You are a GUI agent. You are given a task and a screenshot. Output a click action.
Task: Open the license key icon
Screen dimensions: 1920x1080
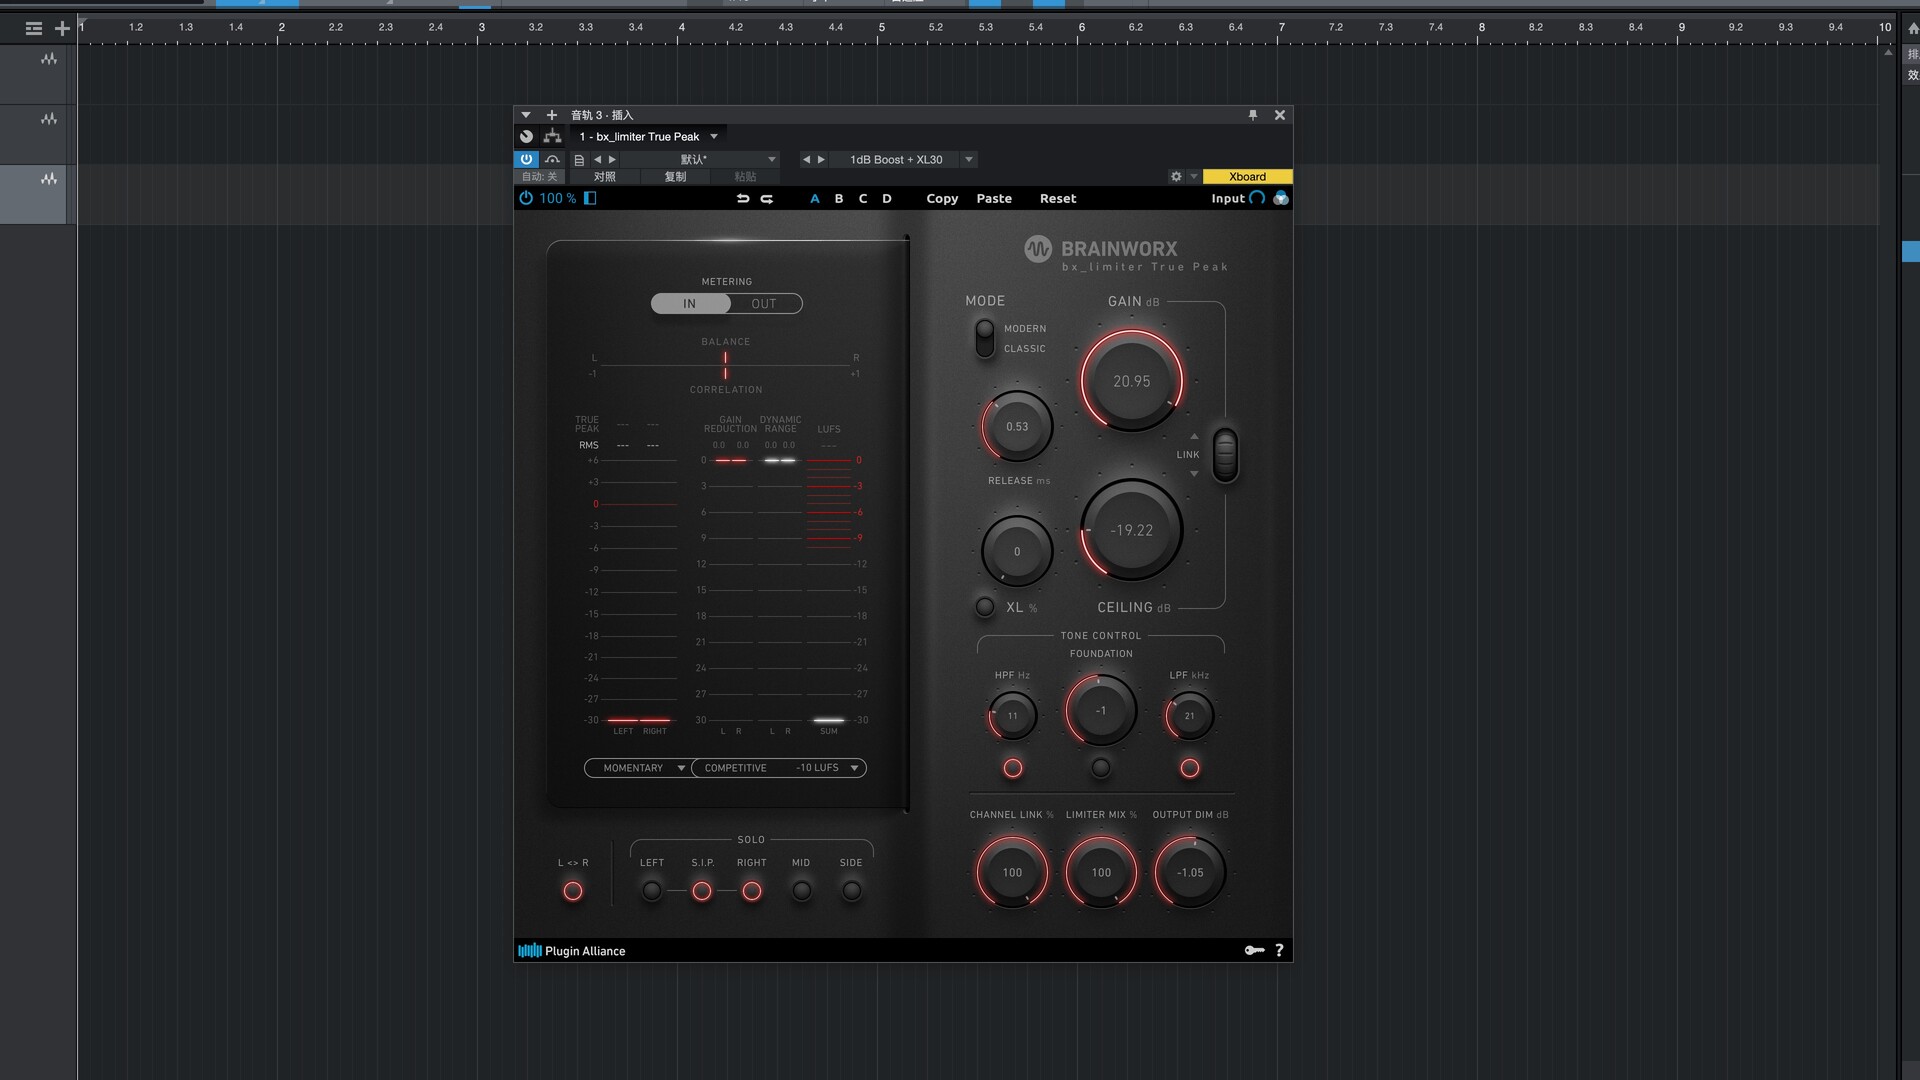pos(1254,950)
